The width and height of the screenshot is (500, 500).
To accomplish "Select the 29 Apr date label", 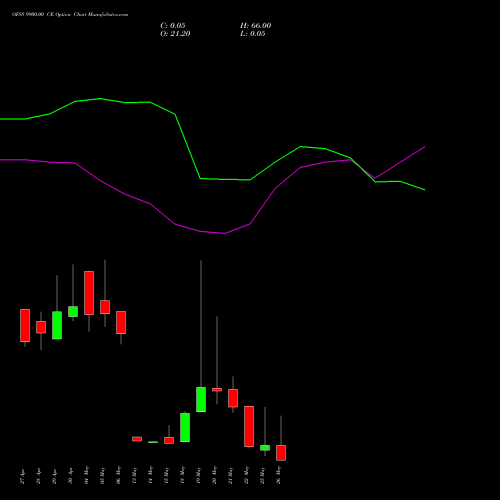I will (x=55, y=476).
